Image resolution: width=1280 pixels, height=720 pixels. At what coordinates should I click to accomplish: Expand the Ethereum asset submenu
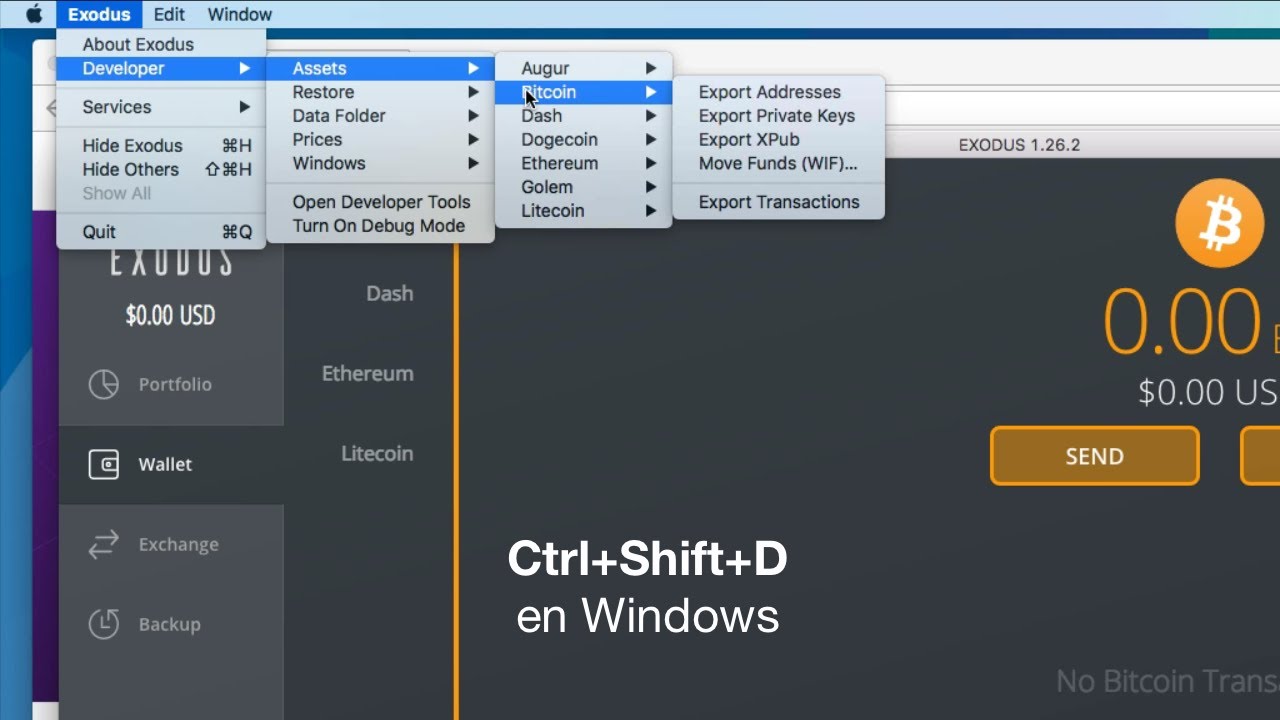[x=583, y=164]
